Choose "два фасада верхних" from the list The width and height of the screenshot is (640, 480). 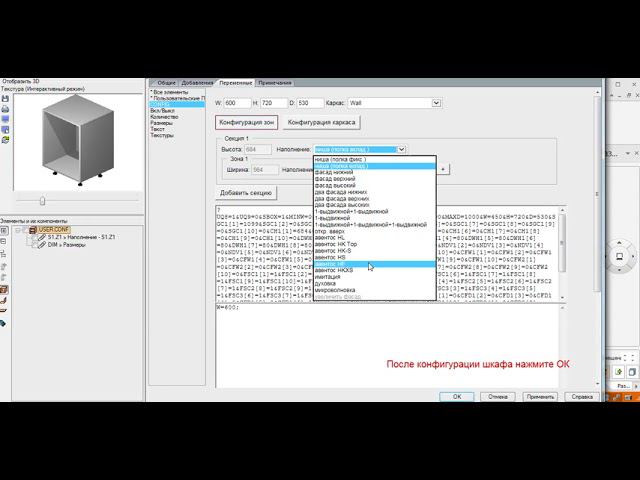pos(374,198)
